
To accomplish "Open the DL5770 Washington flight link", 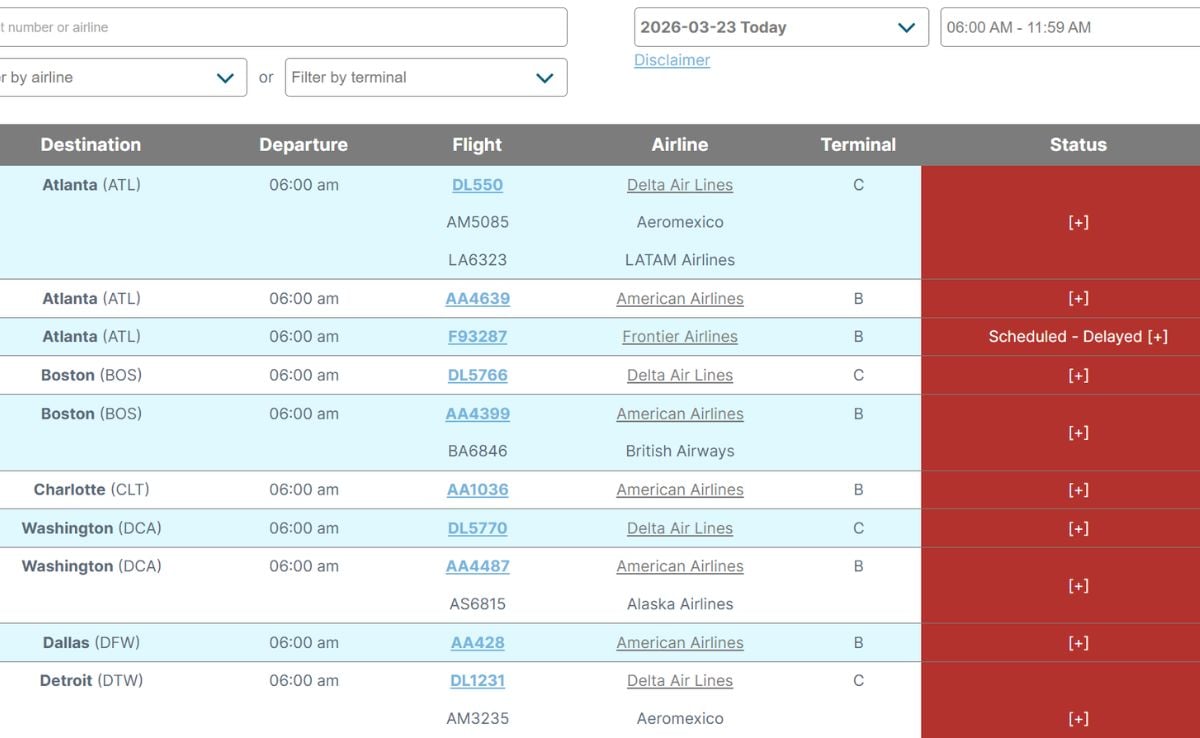I will 477,528.
